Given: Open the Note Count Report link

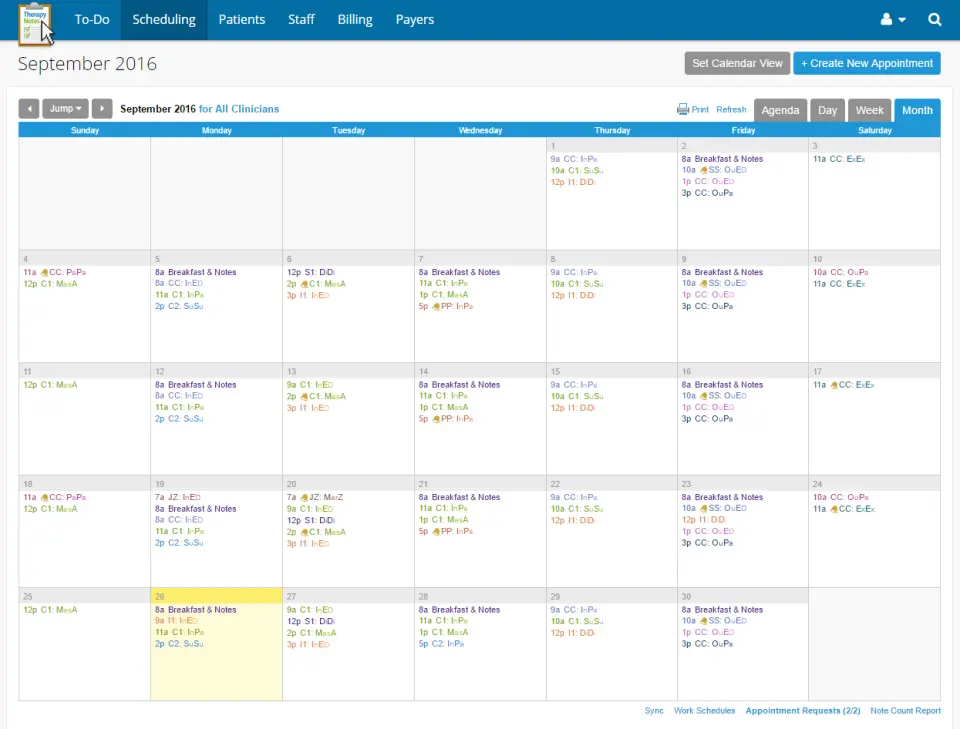Looking at the screenshot, I should 905,710.
